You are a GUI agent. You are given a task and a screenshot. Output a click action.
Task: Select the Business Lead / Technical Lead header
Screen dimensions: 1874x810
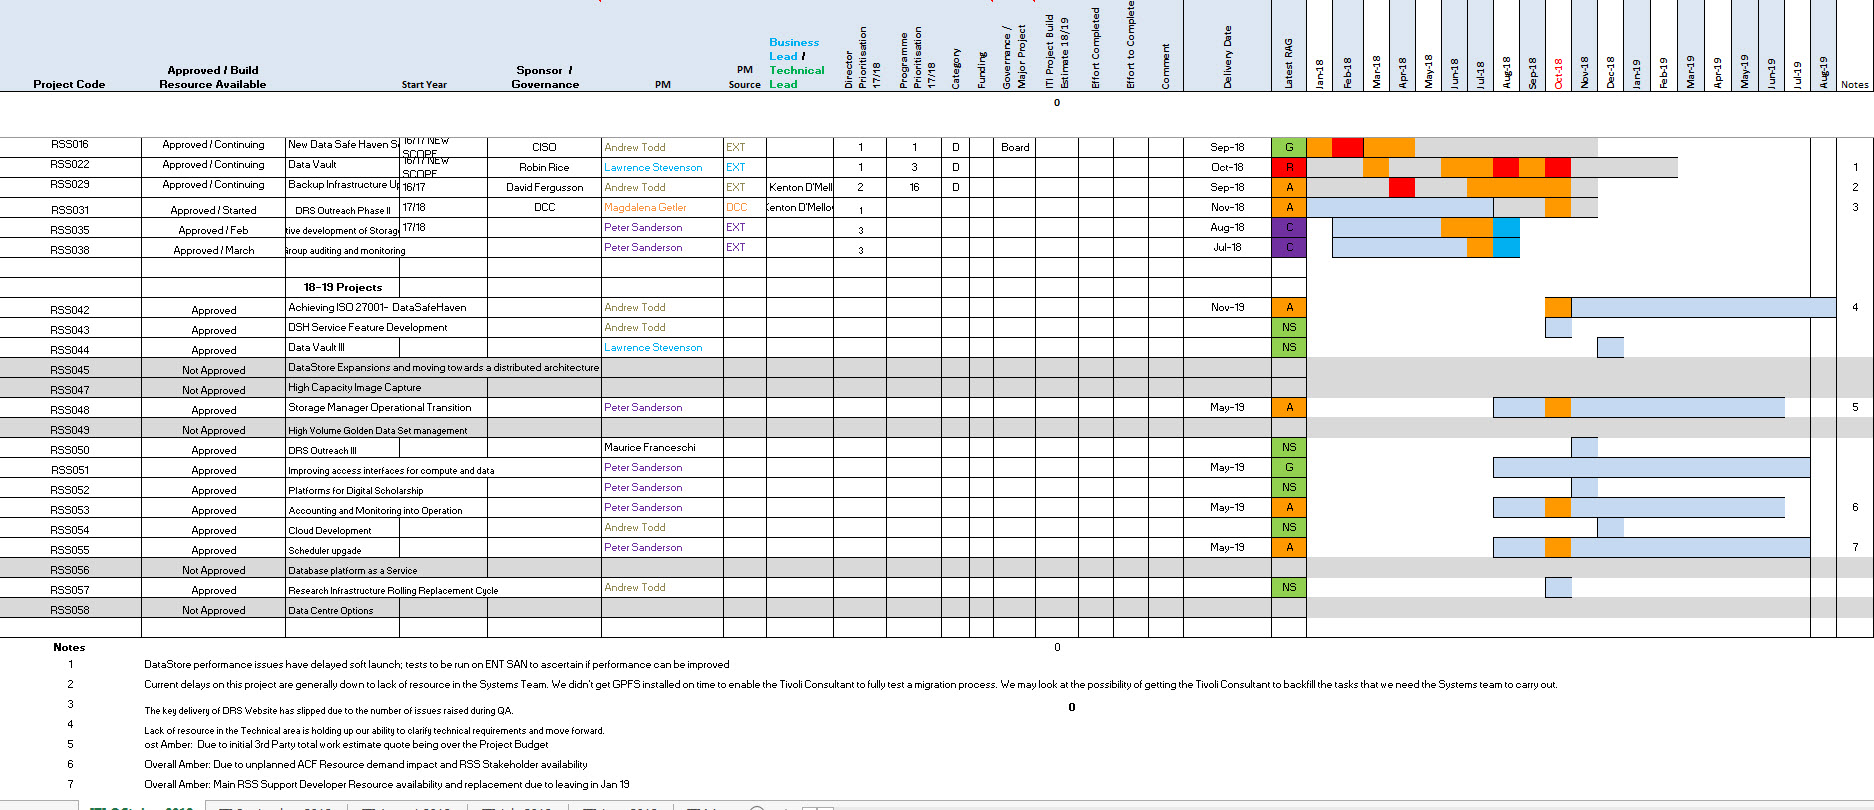pos(797,63)
